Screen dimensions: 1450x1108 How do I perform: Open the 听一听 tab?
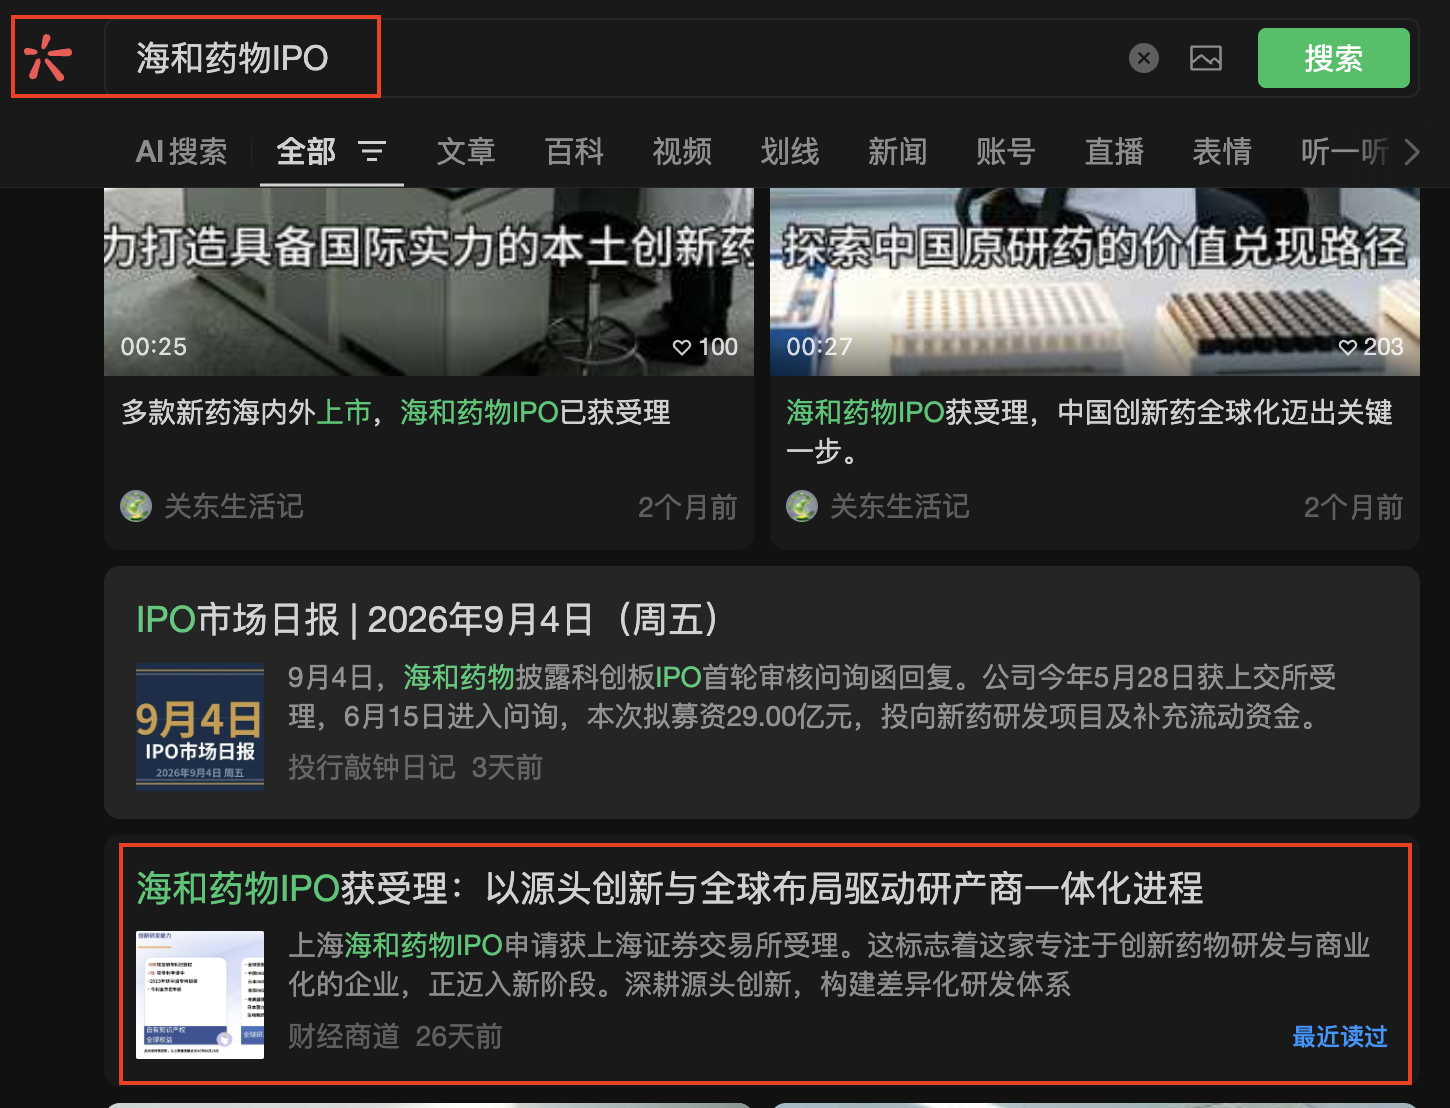(x=1344, y=152)
